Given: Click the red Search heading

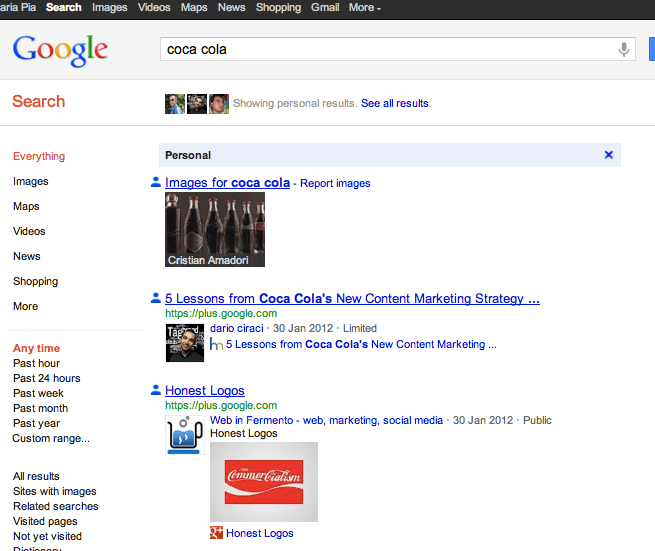Looking at the screenshot, I should coord(38,102).
